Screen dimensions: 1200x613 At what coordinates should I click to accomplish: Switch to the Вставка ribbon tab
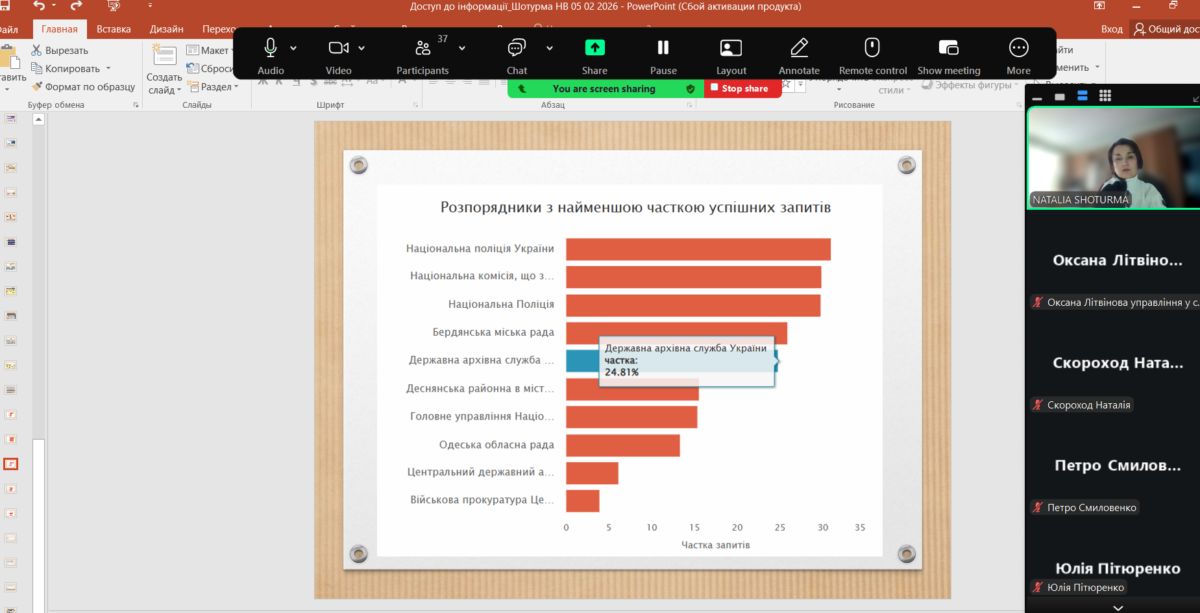113,29
